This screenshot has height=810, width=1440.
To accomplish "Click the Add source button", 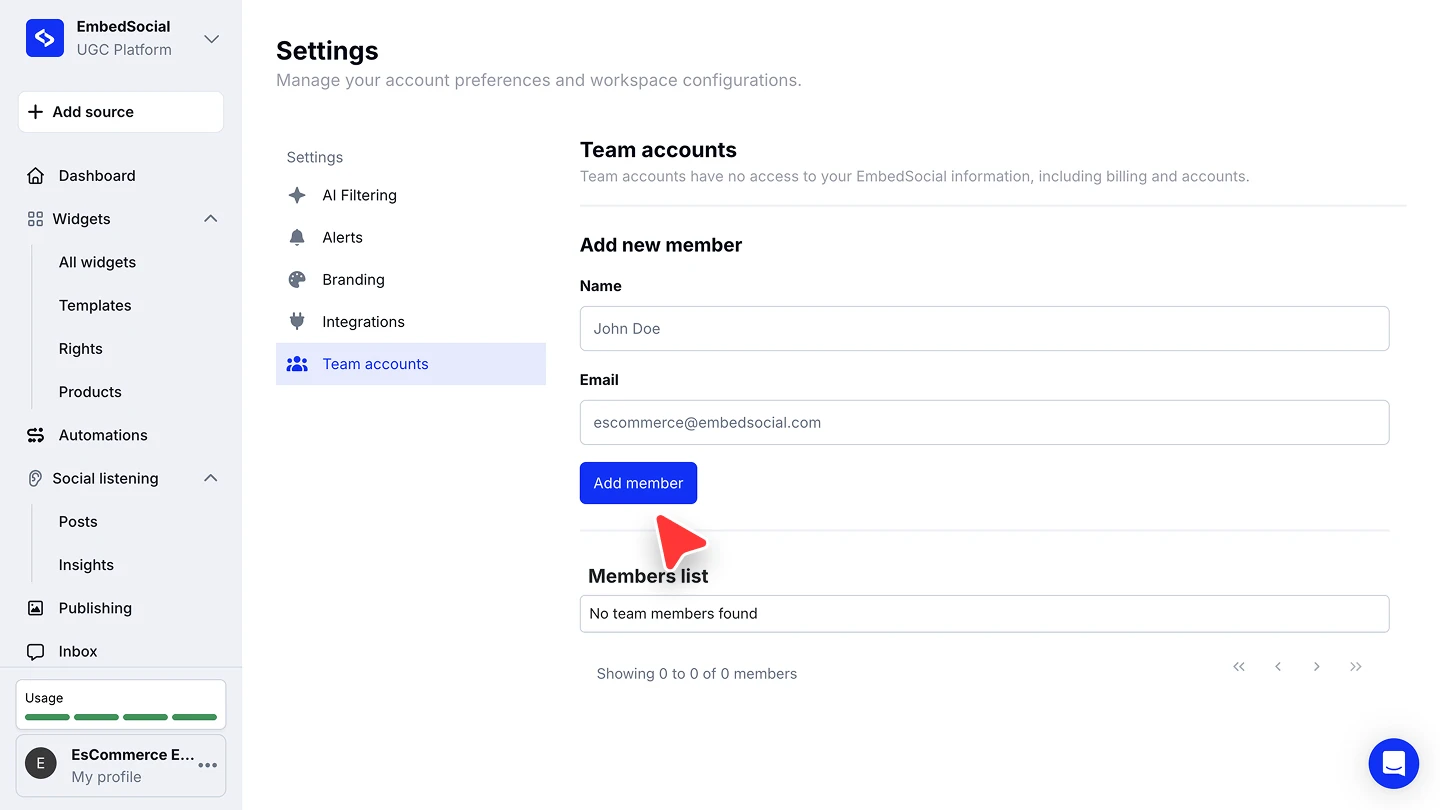I will point(121,112).
